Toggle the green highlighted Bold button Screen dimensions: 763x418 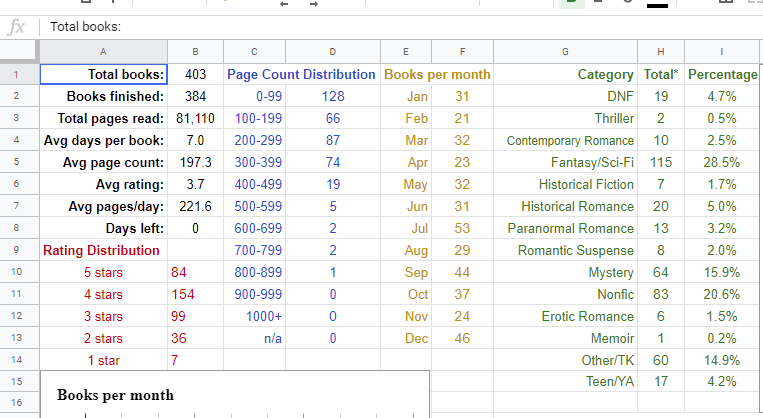pos(572,3)
